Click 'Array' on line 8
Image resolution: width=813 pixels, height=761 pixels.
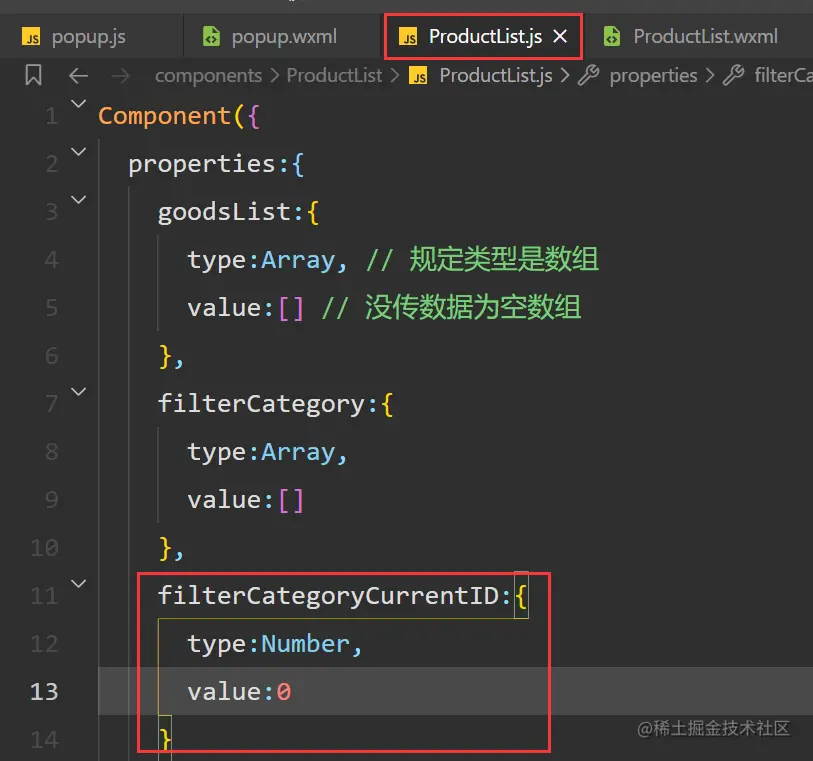click(298, 453)
